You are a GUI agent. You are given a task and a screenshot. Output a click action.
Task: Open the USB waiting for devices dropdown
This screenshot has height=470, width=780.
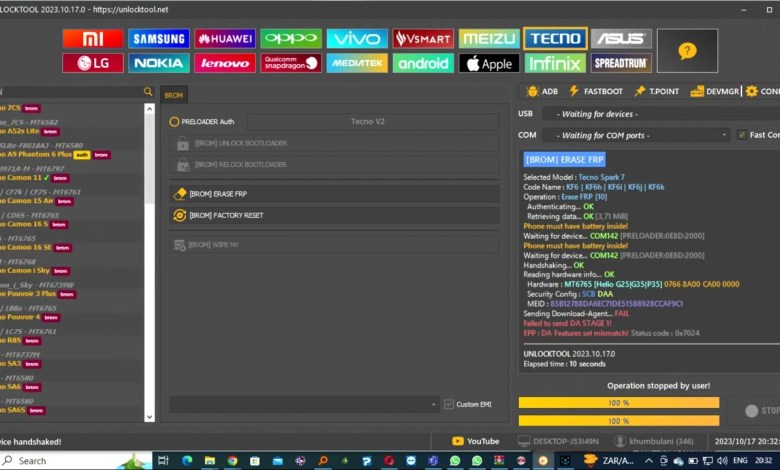[661, 114]
